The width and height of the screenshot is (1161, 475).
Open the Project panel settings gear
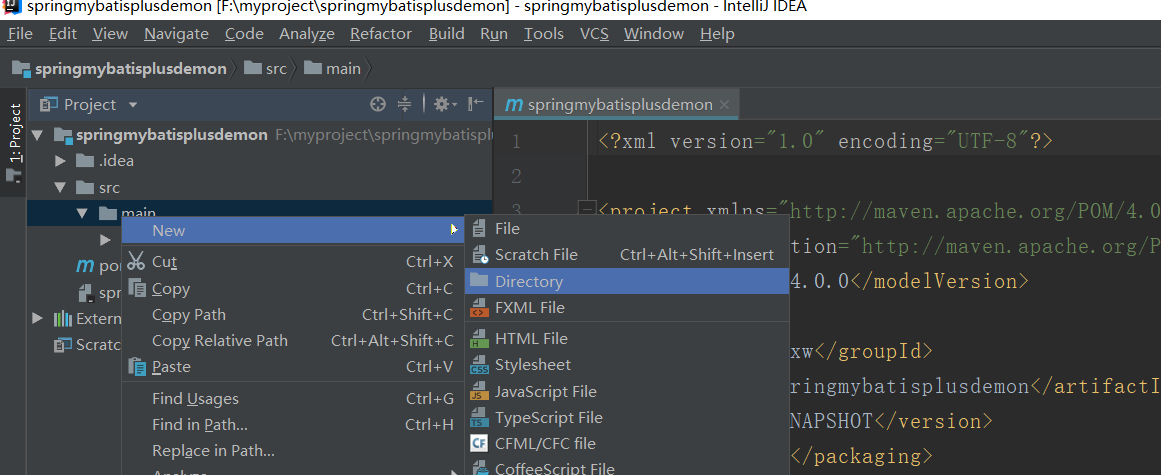[442, 104]
